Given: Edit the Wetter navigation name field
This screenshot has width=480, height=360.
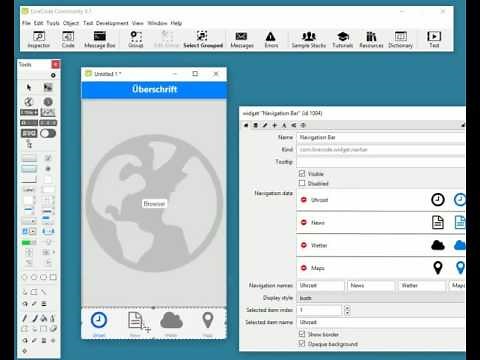Looking at the screenshot, I should (x=422, y=285).
